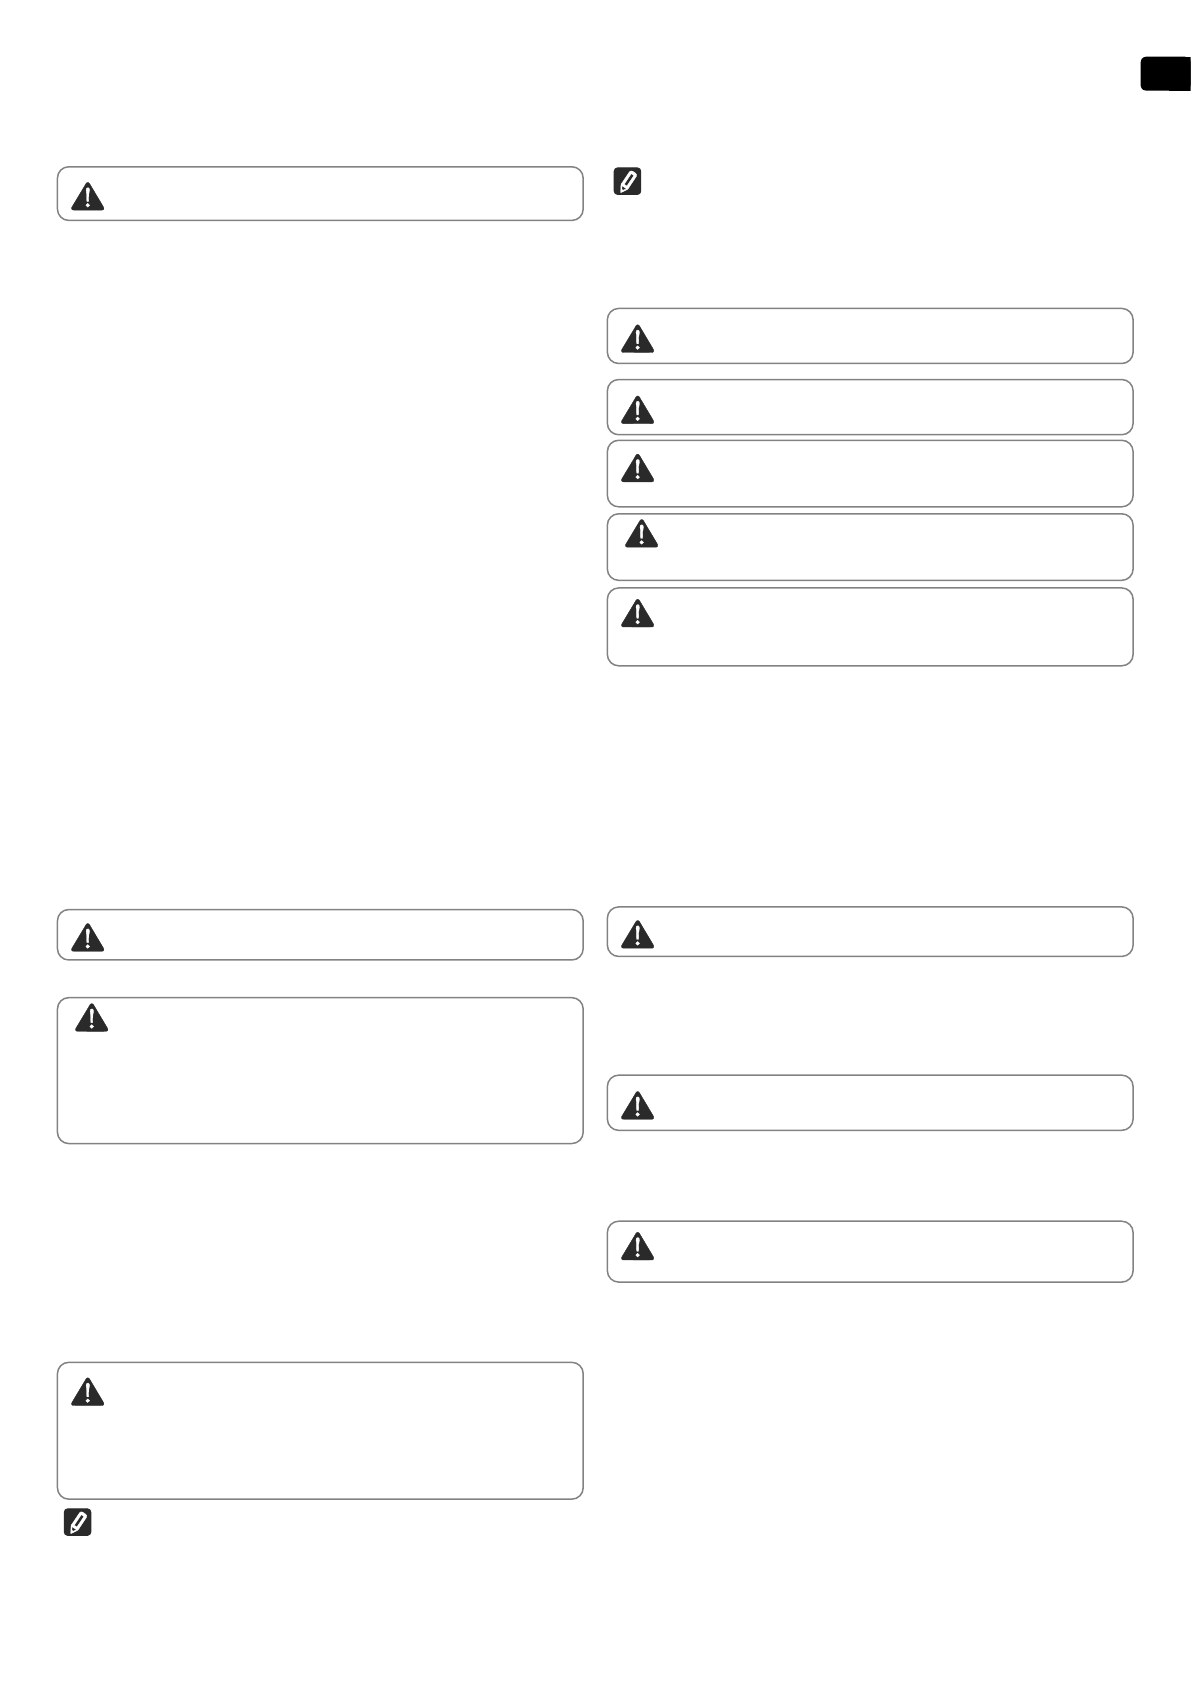The image size is (1191, 1684).
Task: Click warning icon in fourth of five stacked right boxes
Action: [x=641, y=534]
